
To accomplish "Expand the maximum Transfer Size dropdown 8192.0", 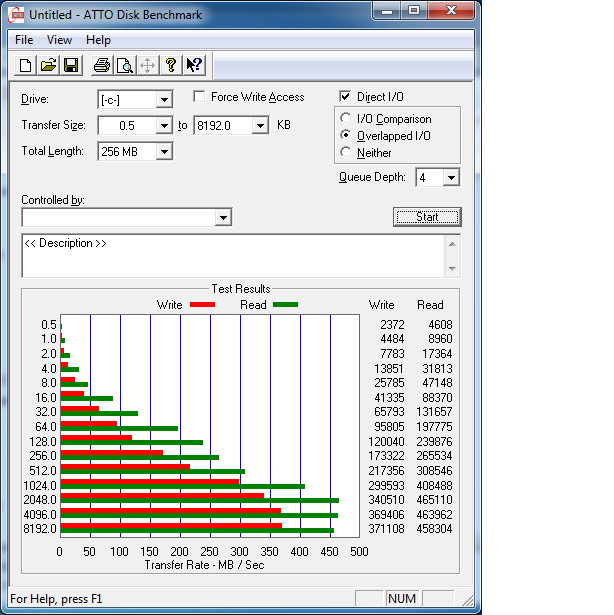I will pos(260,126).
